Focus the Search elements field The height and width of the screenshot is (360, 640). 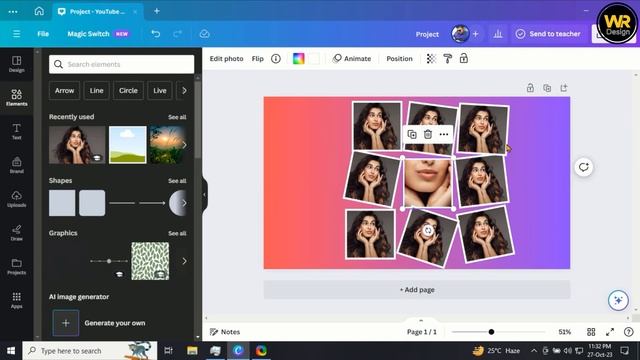click(x=122, y=64)
